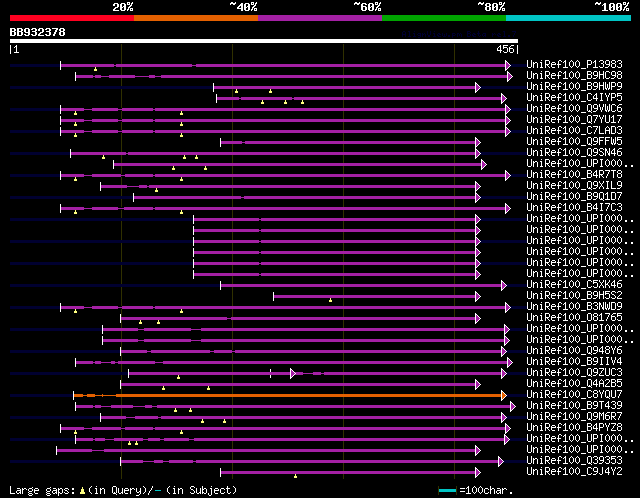Click the ~80% identity scale label
The height and width of the screenshot is (498, 640).
491,7
